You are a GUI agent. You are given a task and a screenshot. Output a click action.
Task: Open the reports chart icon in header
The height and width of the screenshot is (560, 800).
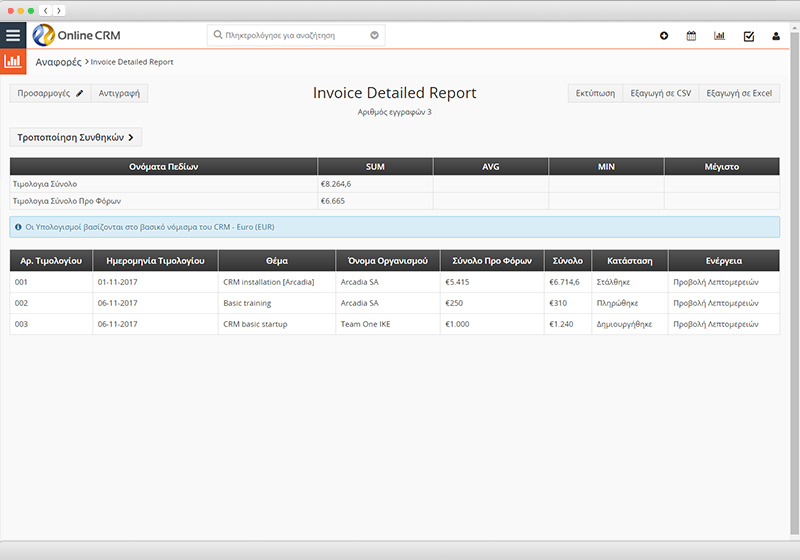(x=719, y=36)
